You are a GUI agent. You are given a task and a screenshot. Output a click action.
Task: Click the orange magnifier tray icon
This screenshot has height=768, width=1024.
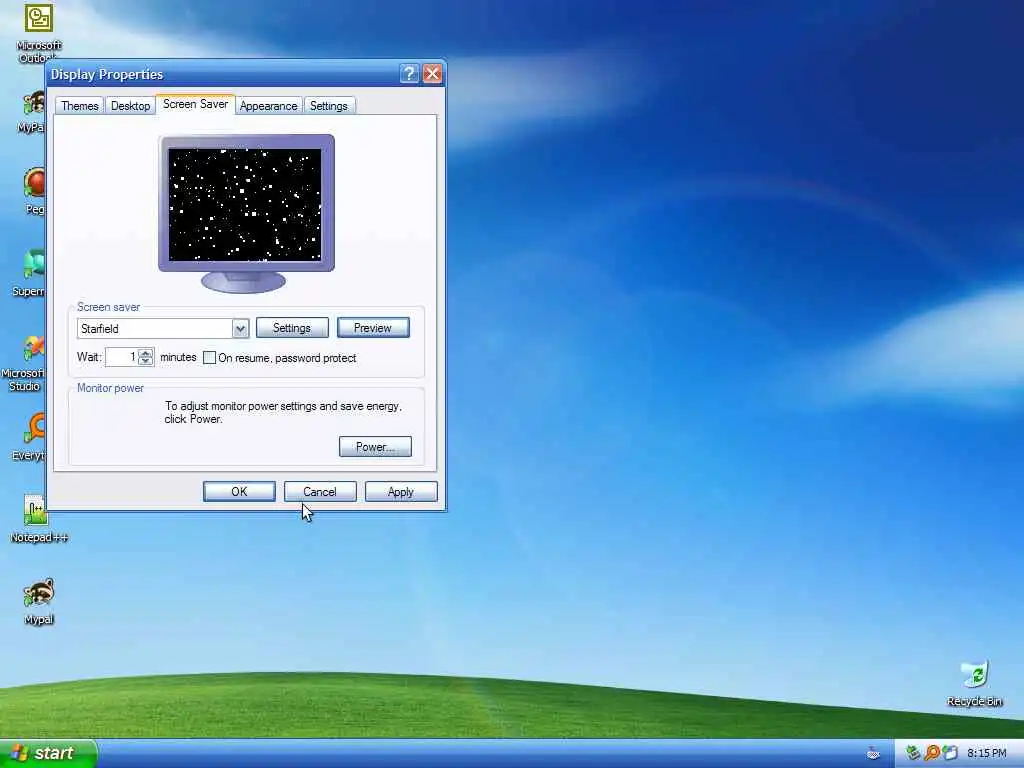click(x=932, y=753)
